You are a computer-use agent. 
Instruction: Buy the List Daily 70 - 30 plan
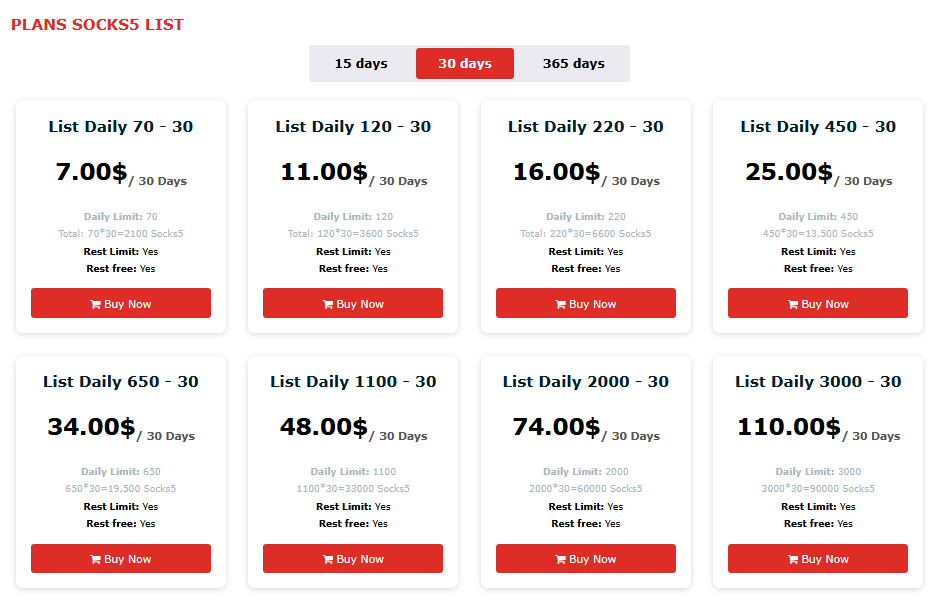[x=121, y=304]
